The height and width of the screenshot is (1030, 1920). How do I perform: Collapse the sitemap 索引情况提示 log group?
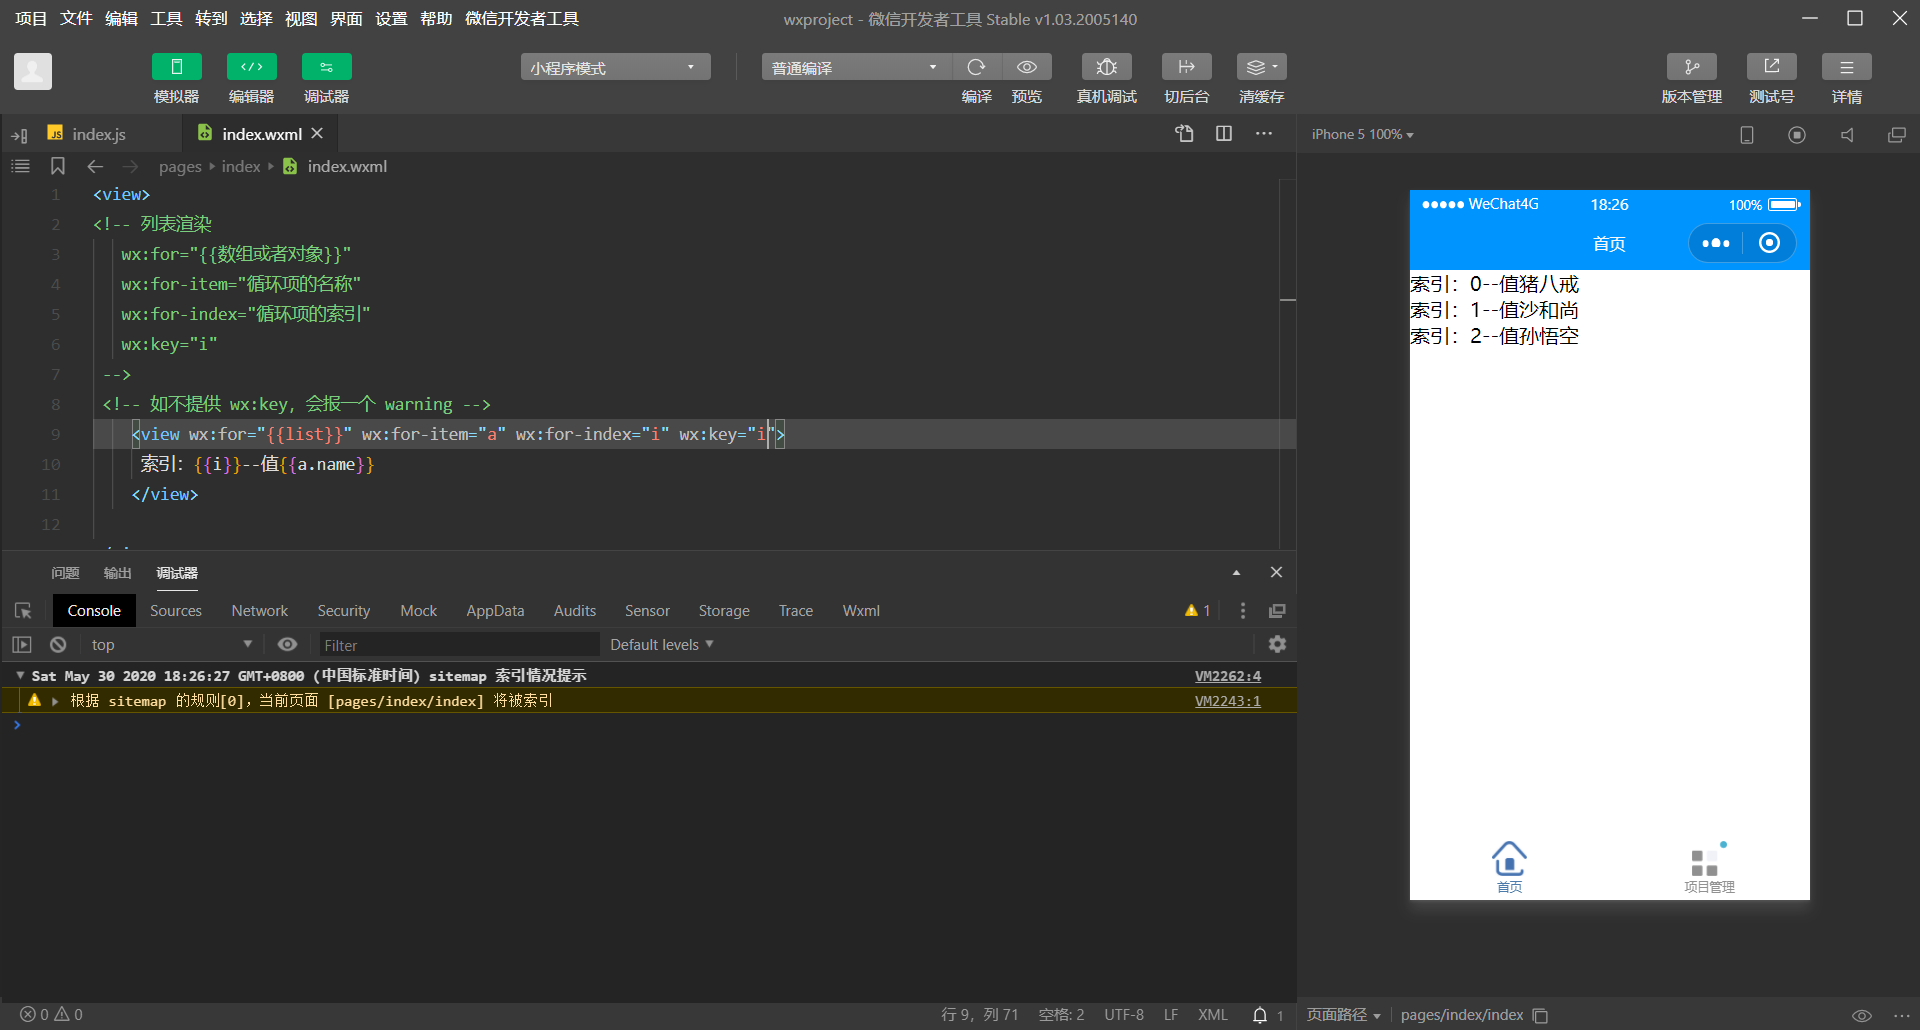click(19, 676)
